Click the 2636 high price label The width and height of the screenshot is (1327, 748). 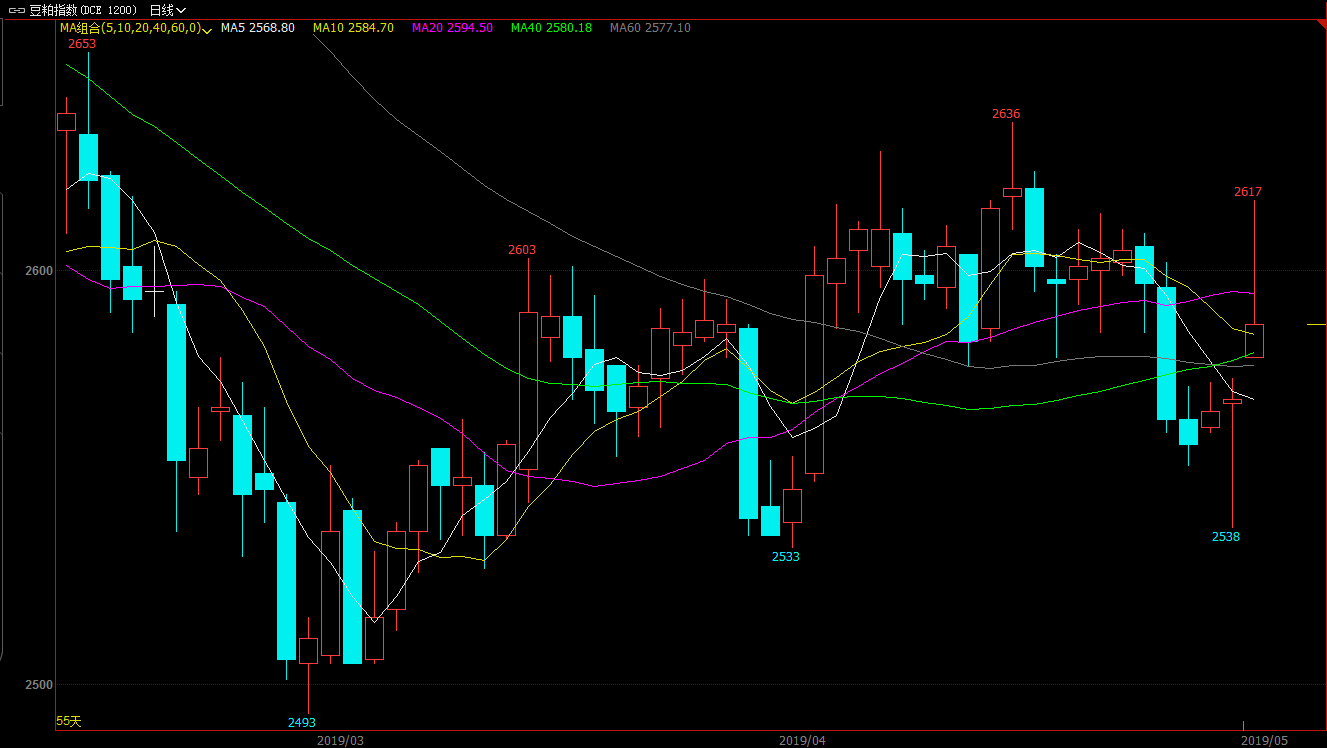[x=1006, y=114]
